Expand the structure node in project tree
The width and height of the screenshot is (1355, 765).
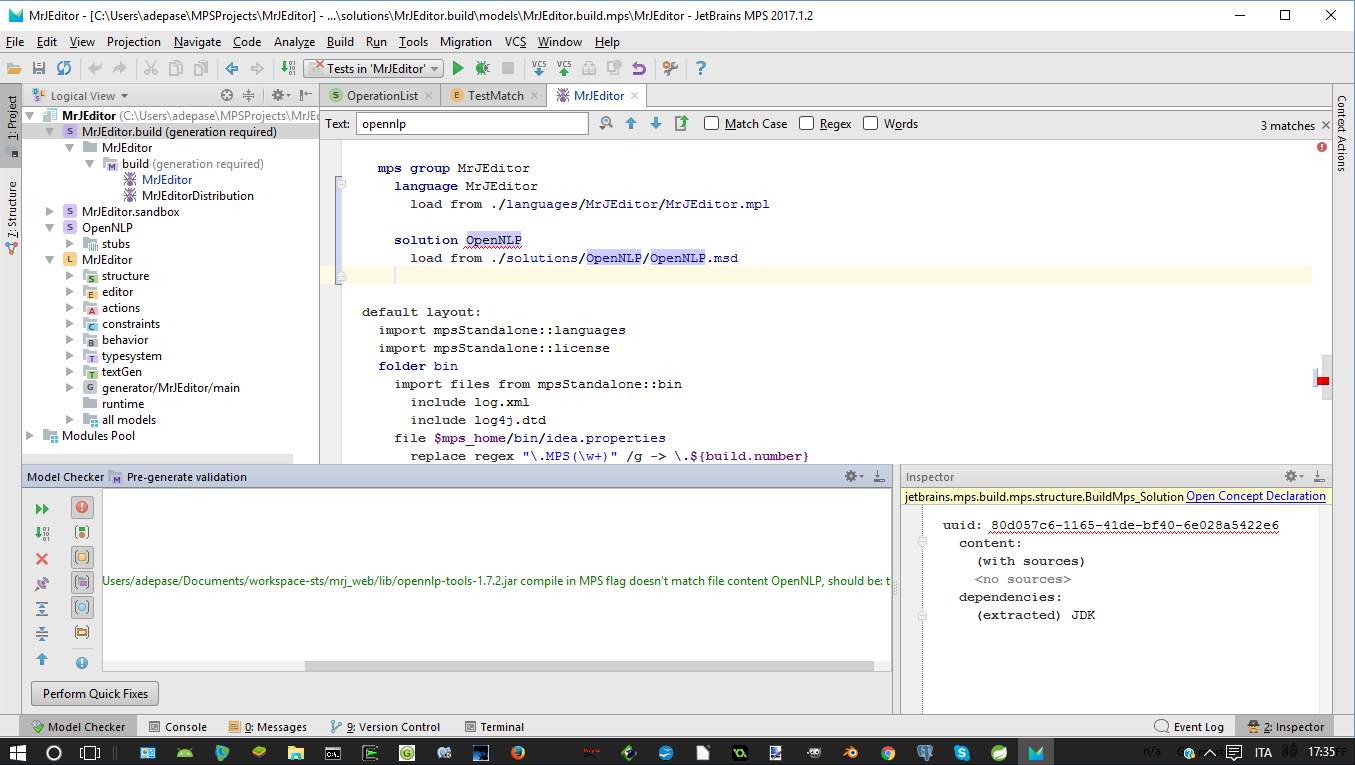(x=70, y=276)
